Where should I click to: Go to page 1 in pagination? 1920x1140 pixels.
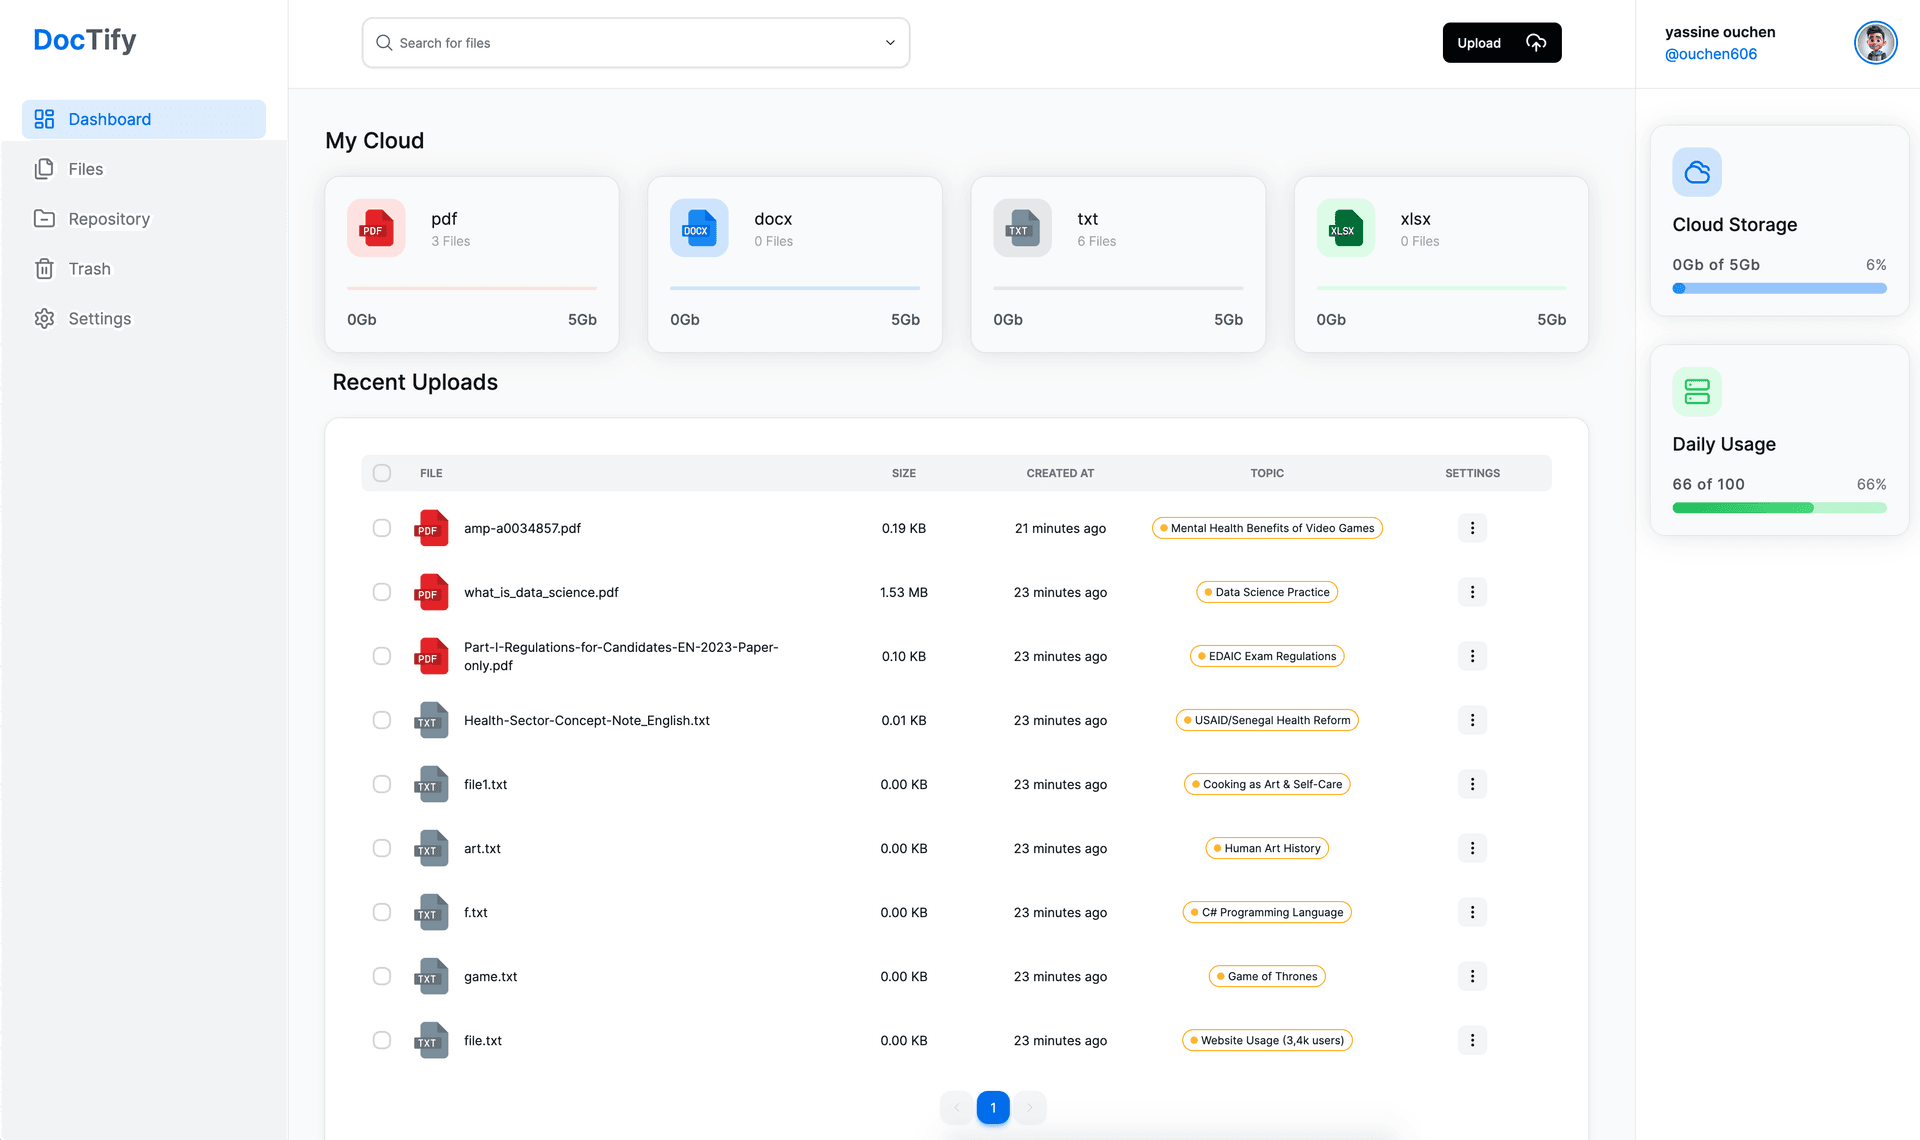tap(993, 1107)
